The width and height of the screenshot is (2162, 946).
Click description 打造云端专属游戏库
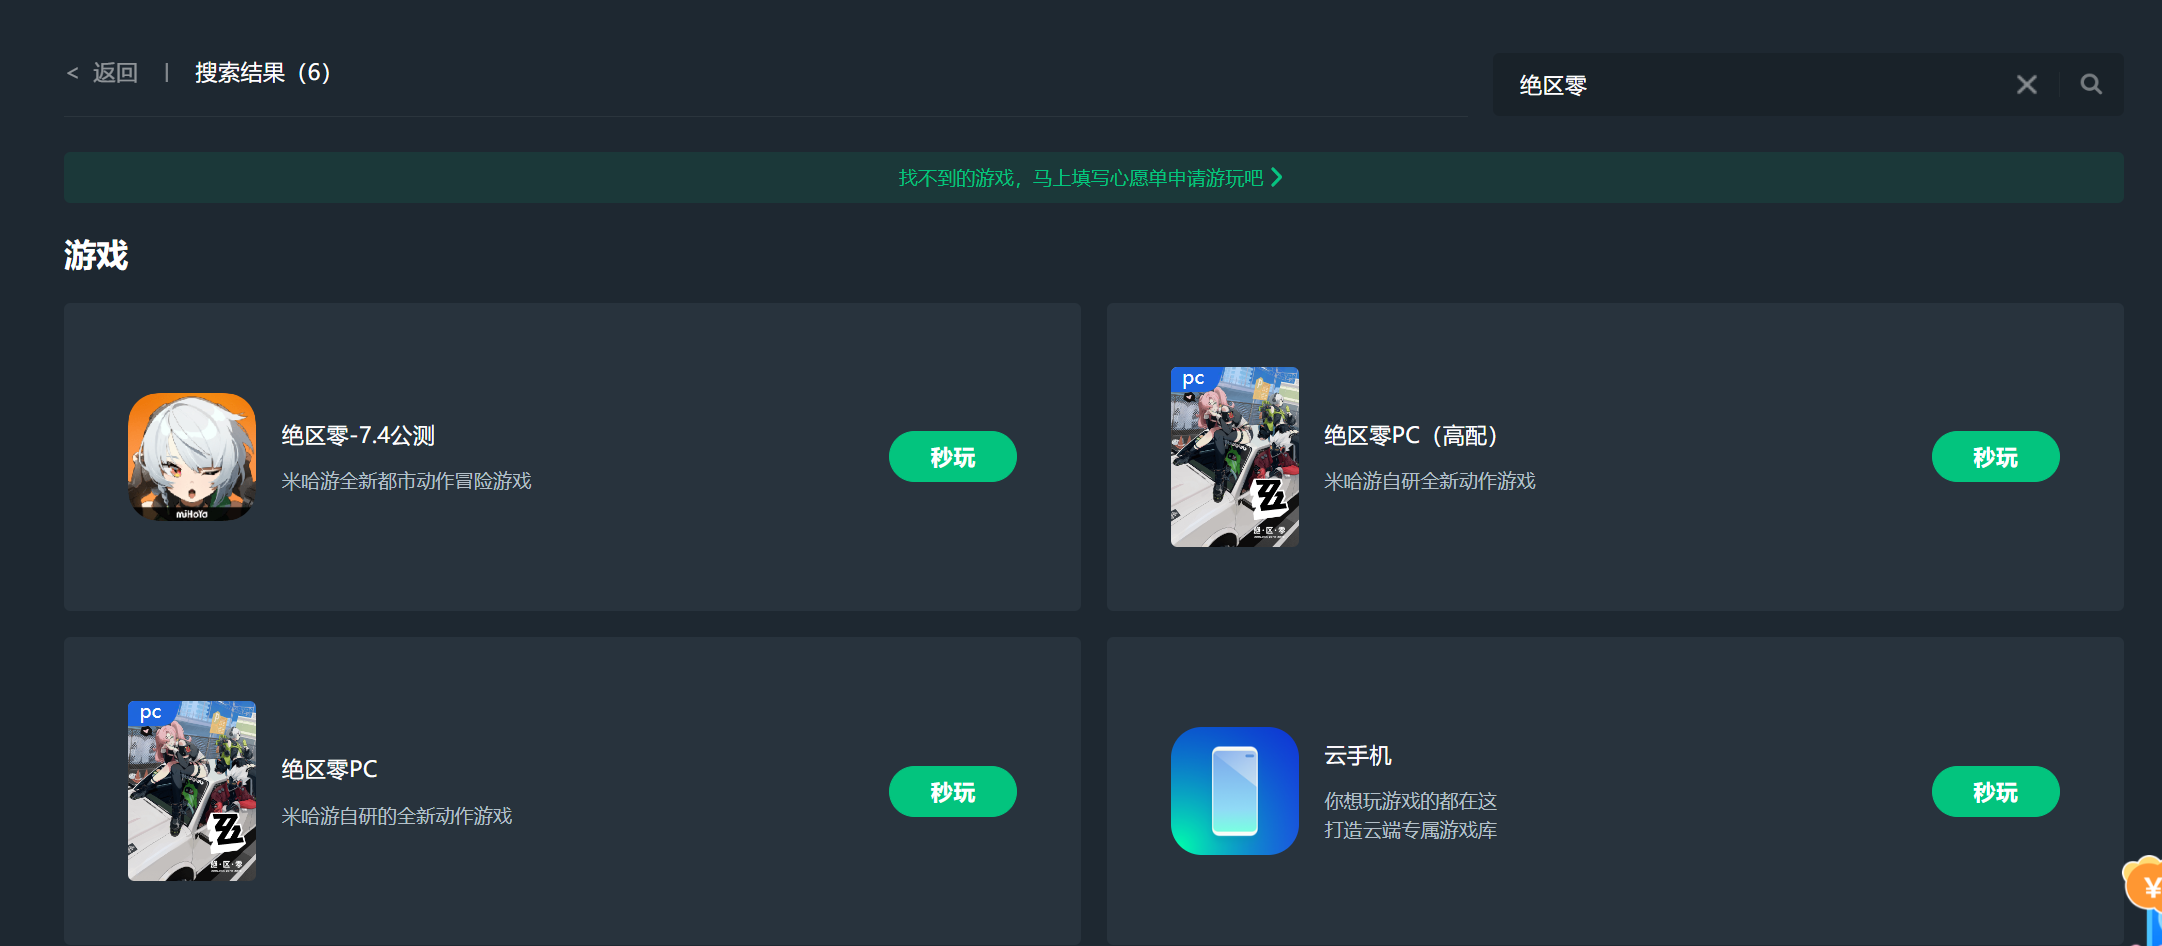coord(1410,830)
